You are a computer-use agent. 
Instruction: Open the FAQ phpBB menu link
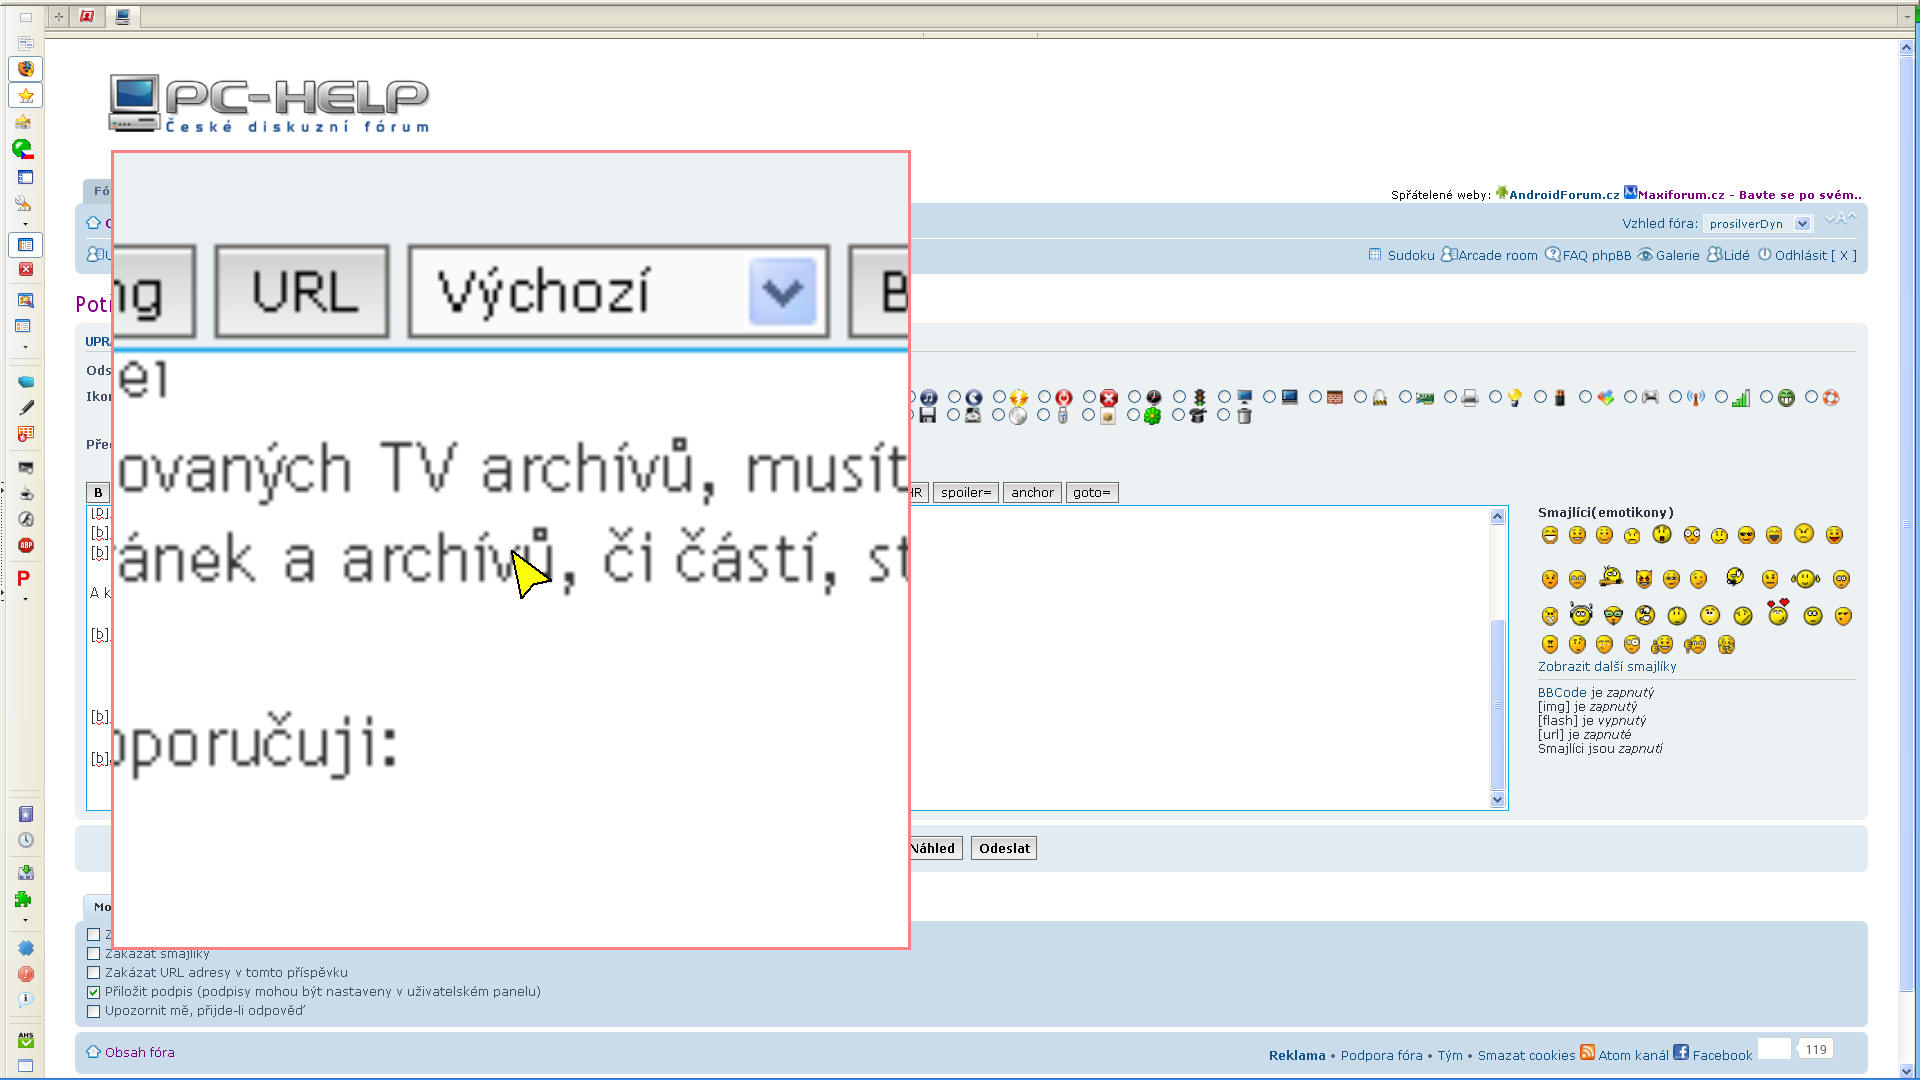[1596, 255]
